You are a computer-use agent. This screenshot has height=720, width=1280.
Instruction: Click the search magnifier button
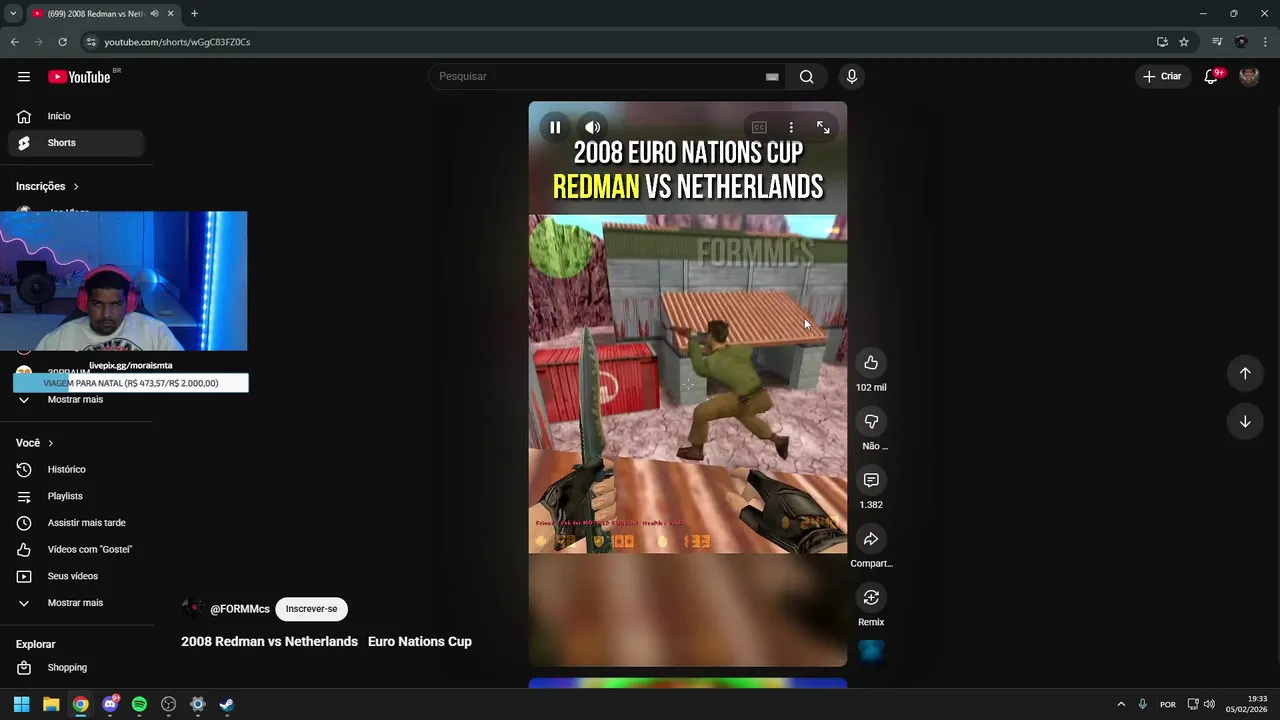pyautogui.click(x=806, y=77)
